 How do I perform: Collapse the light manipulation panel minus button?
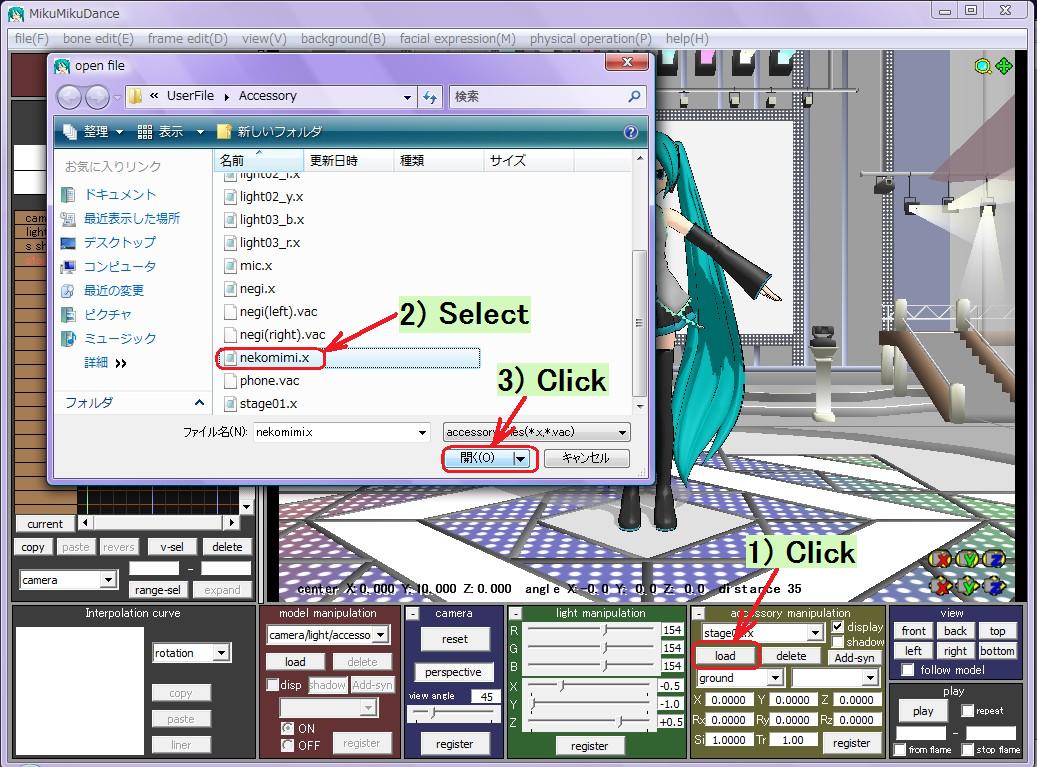pyautogui.click(x=516, y=614)
